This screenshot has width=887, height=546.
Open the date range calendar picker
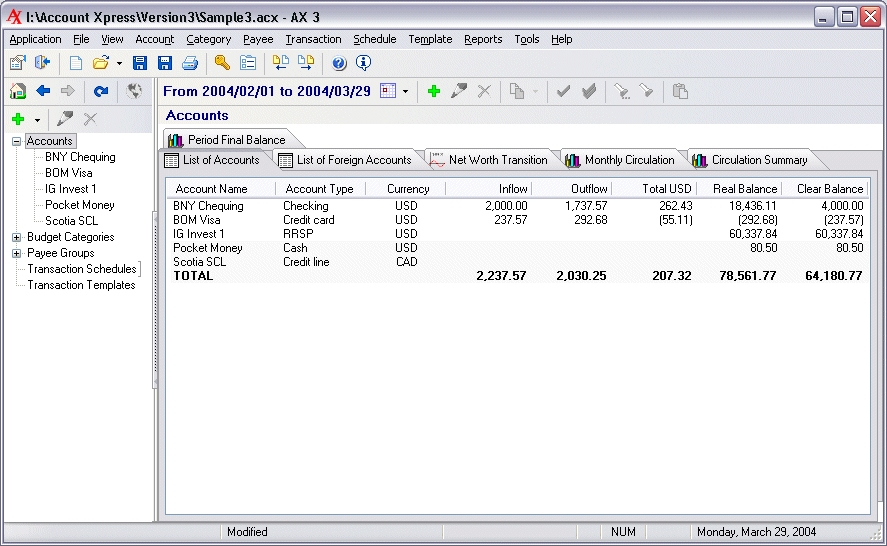click(x=388, y=91)
